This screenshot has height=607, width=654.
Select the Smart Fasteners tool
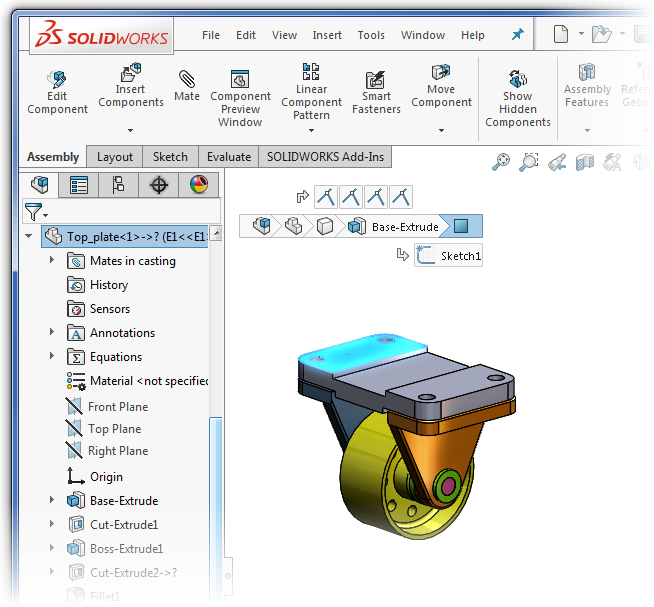[x=376, y=92]
